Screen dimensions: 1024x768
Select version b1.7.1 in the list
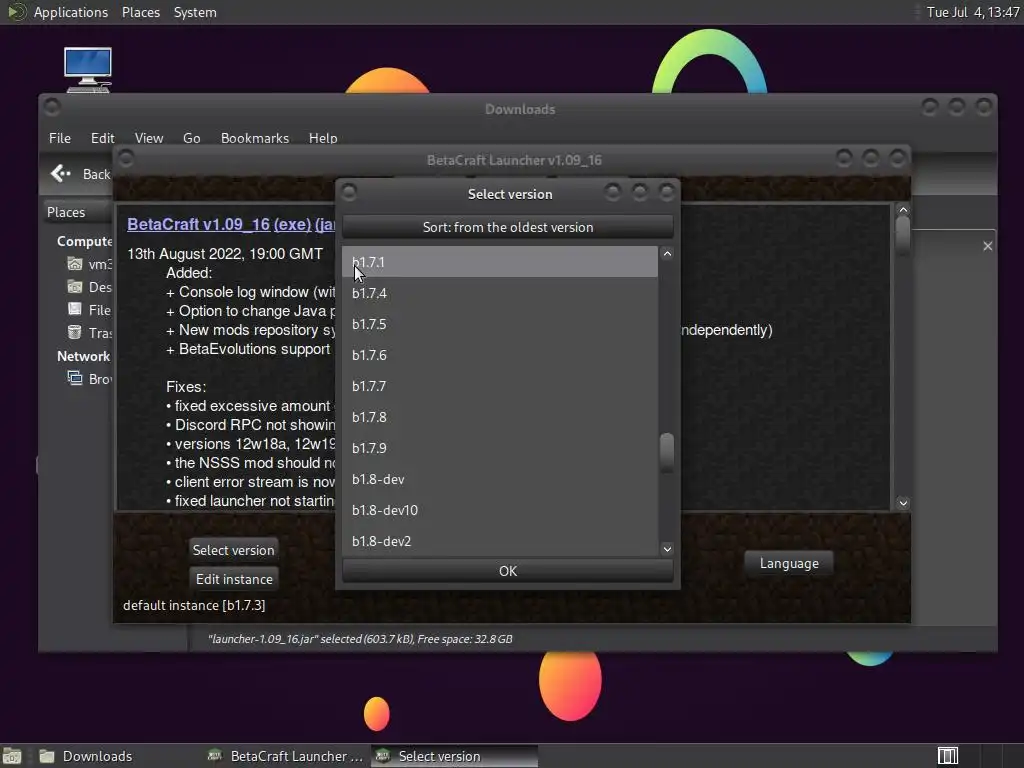(x=500, y=262)
